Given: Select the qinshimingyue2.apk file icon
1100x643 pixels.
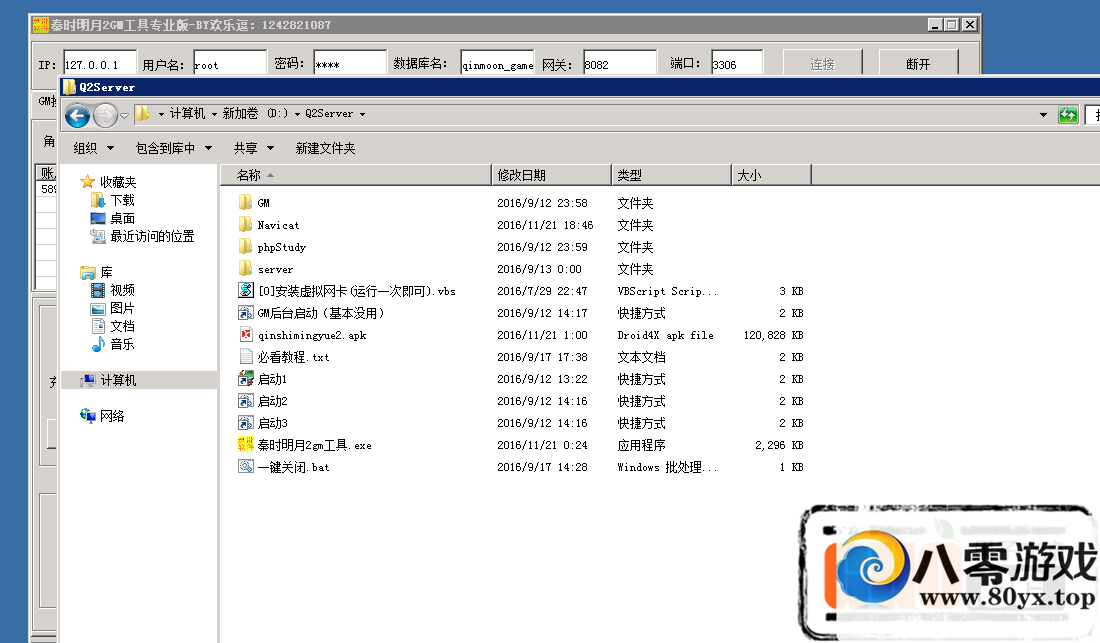Looking at the screenshot, I should [246, 334].
